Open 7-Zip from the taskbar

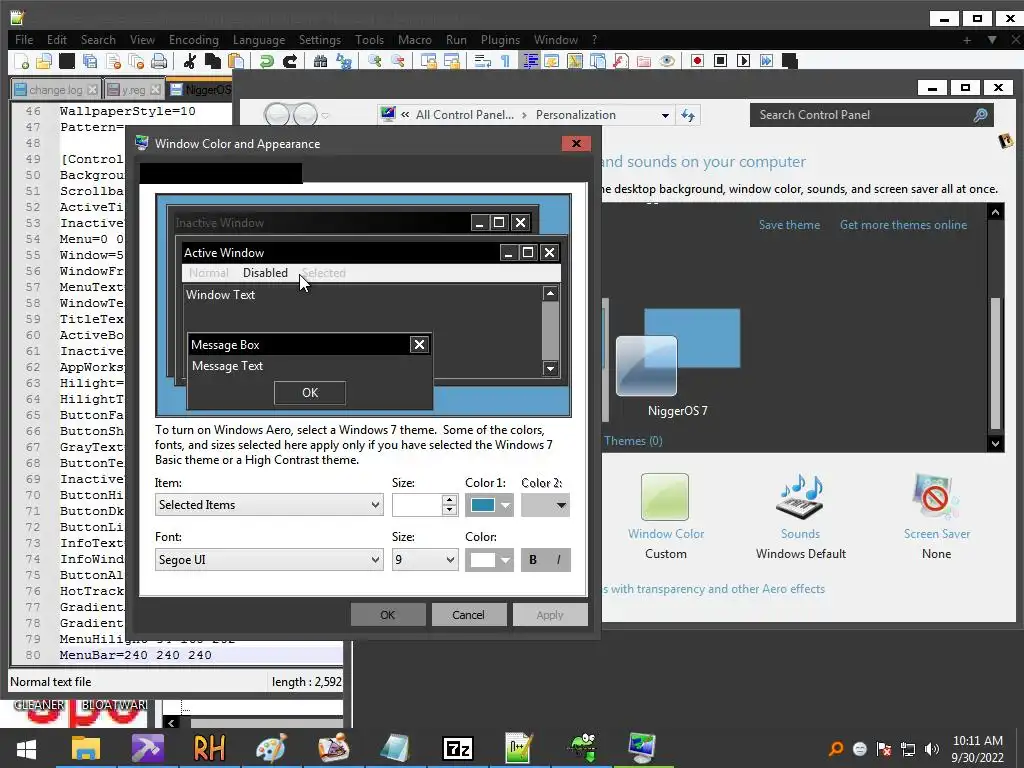[457, 748]
